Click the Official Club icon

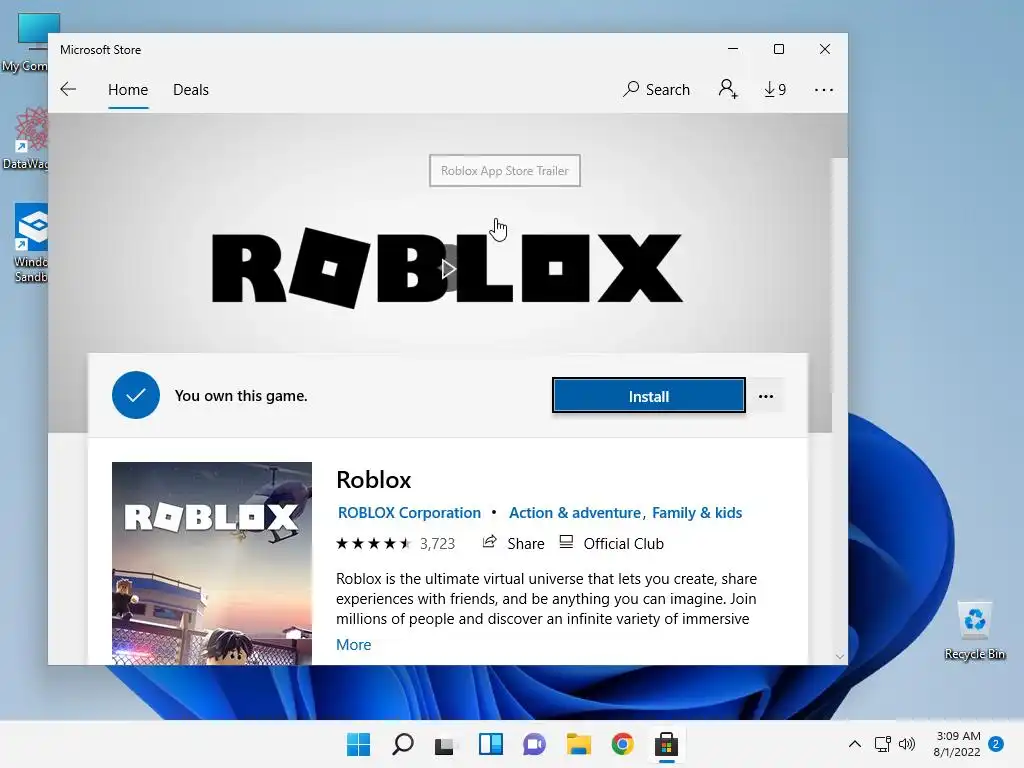566,542
